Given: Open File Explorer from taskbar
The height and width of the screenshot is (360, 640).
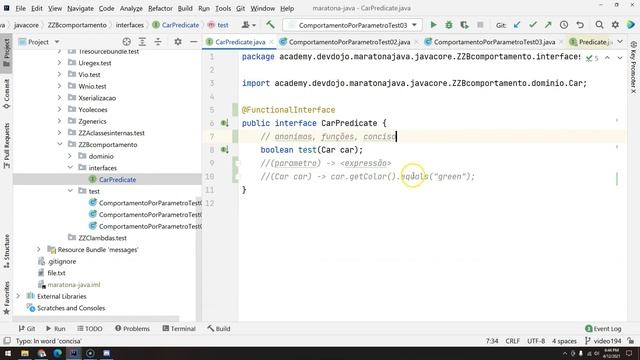Looking at the screenshot, I should [x=25, y=353].
